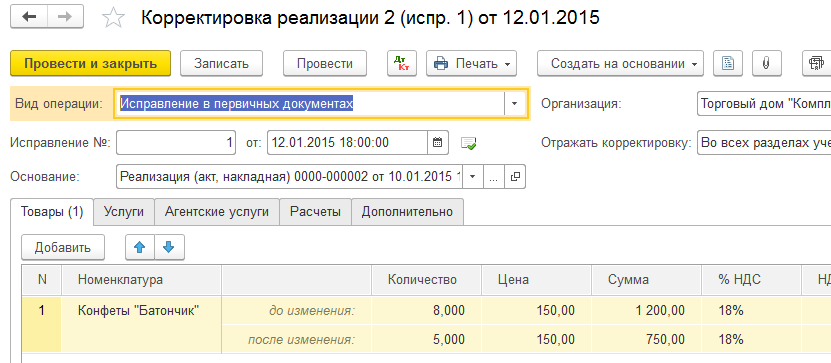The width and height of the screenshot is (831, 363).
Task: Click the Количество column header
Action: 427,280
